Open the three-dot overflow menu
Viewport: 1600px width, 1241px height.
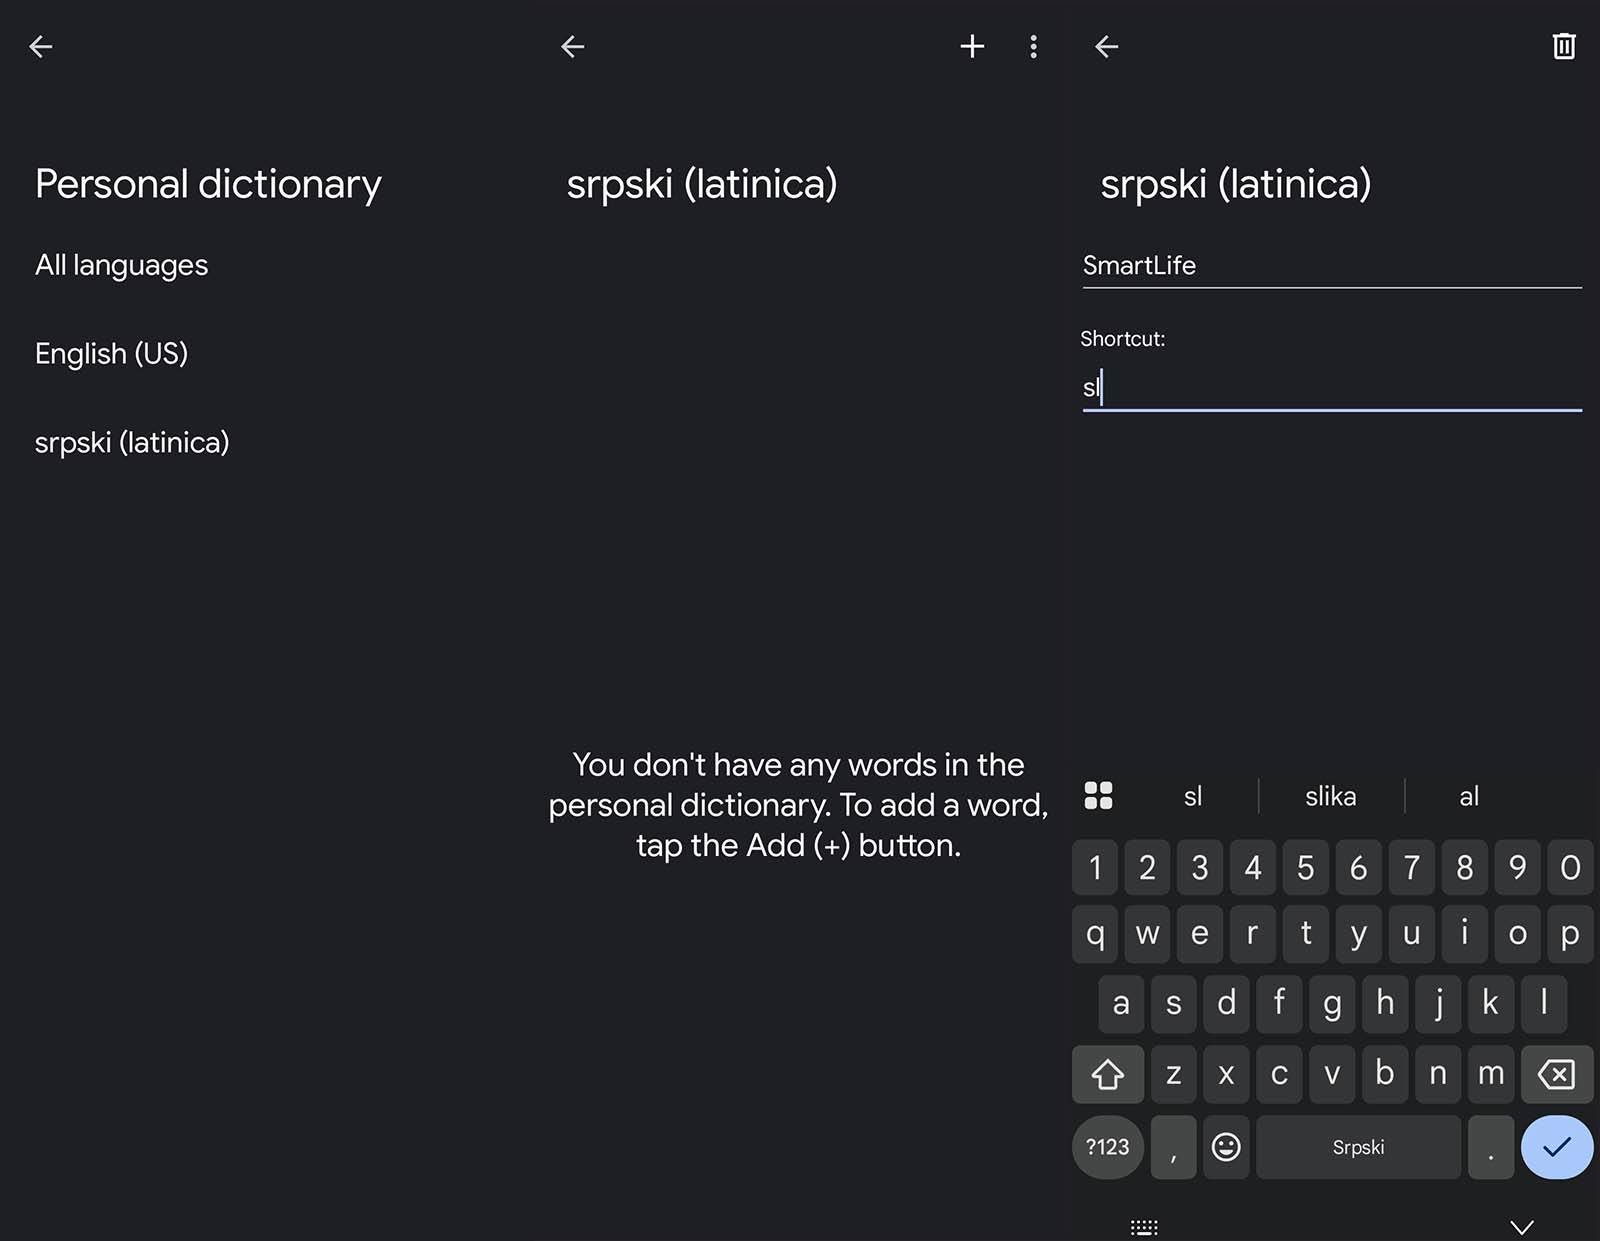click(1033, 47)
